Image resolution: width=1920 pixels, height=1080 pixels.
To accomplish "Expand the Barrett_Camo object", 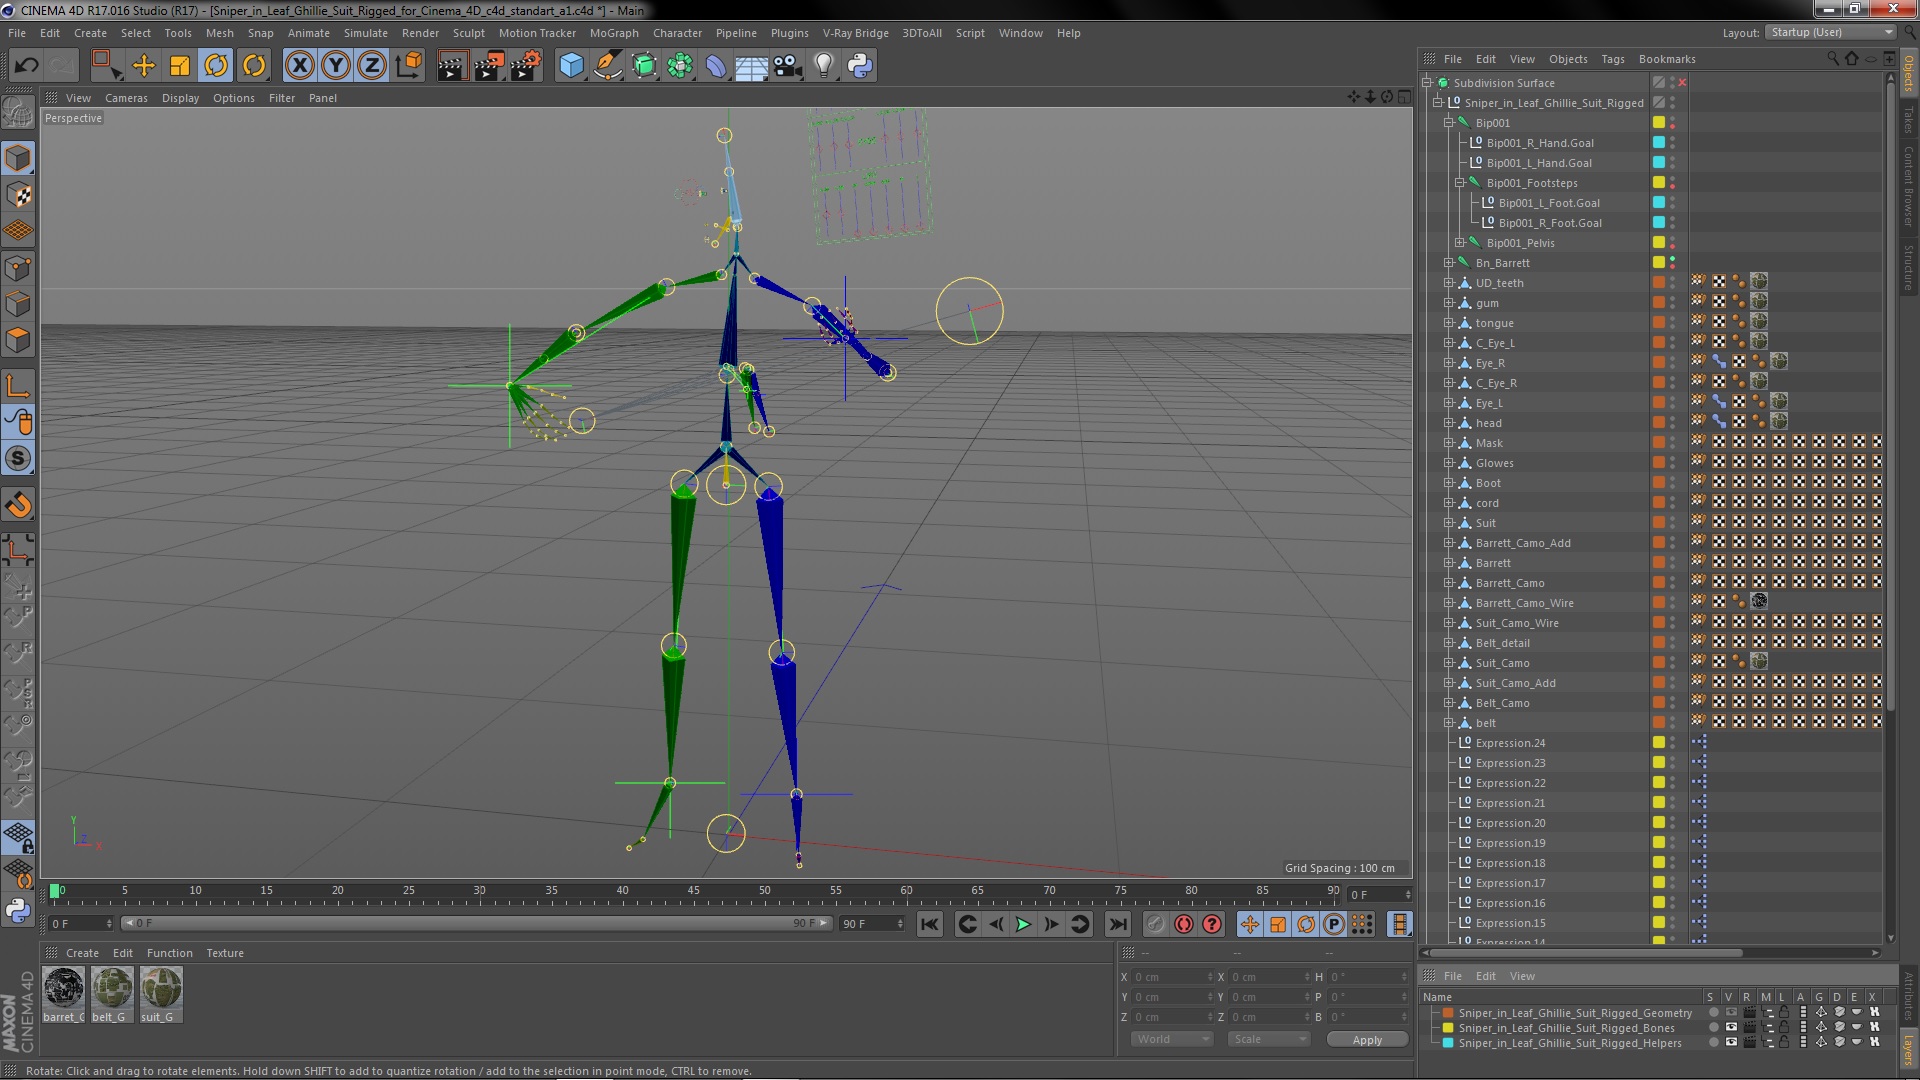I will click(1448, 582).
